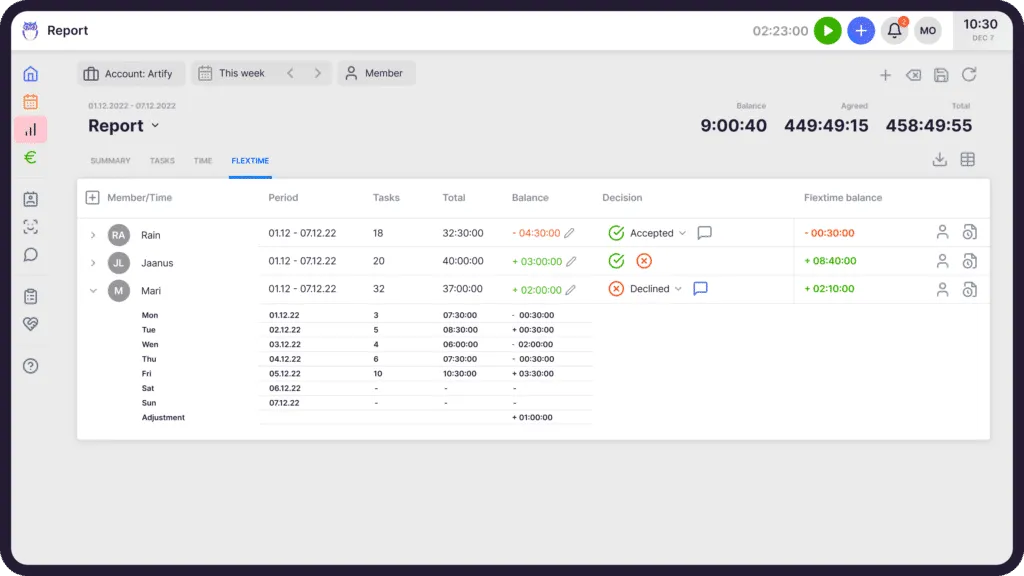
Task: Open the notifications bell
Action: (x=894, y=31)
